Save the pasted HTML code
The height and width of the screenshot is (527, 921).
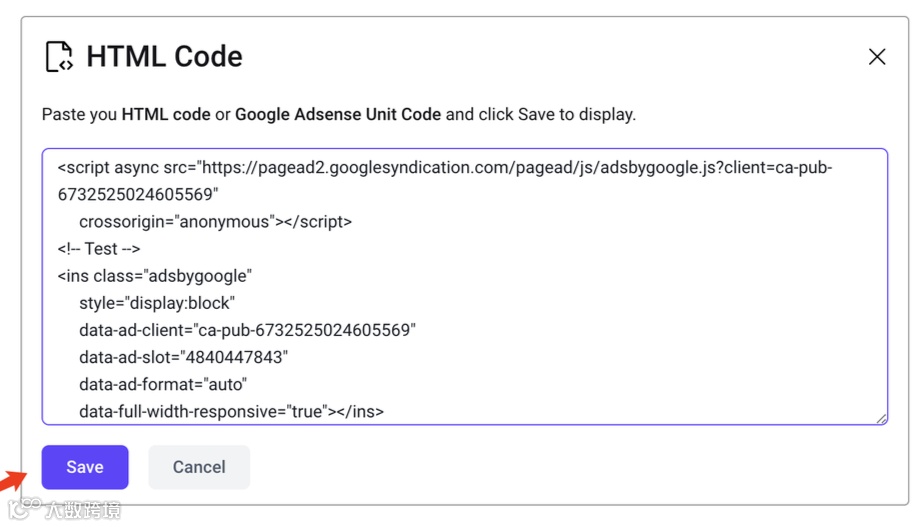tap(85, 467)
